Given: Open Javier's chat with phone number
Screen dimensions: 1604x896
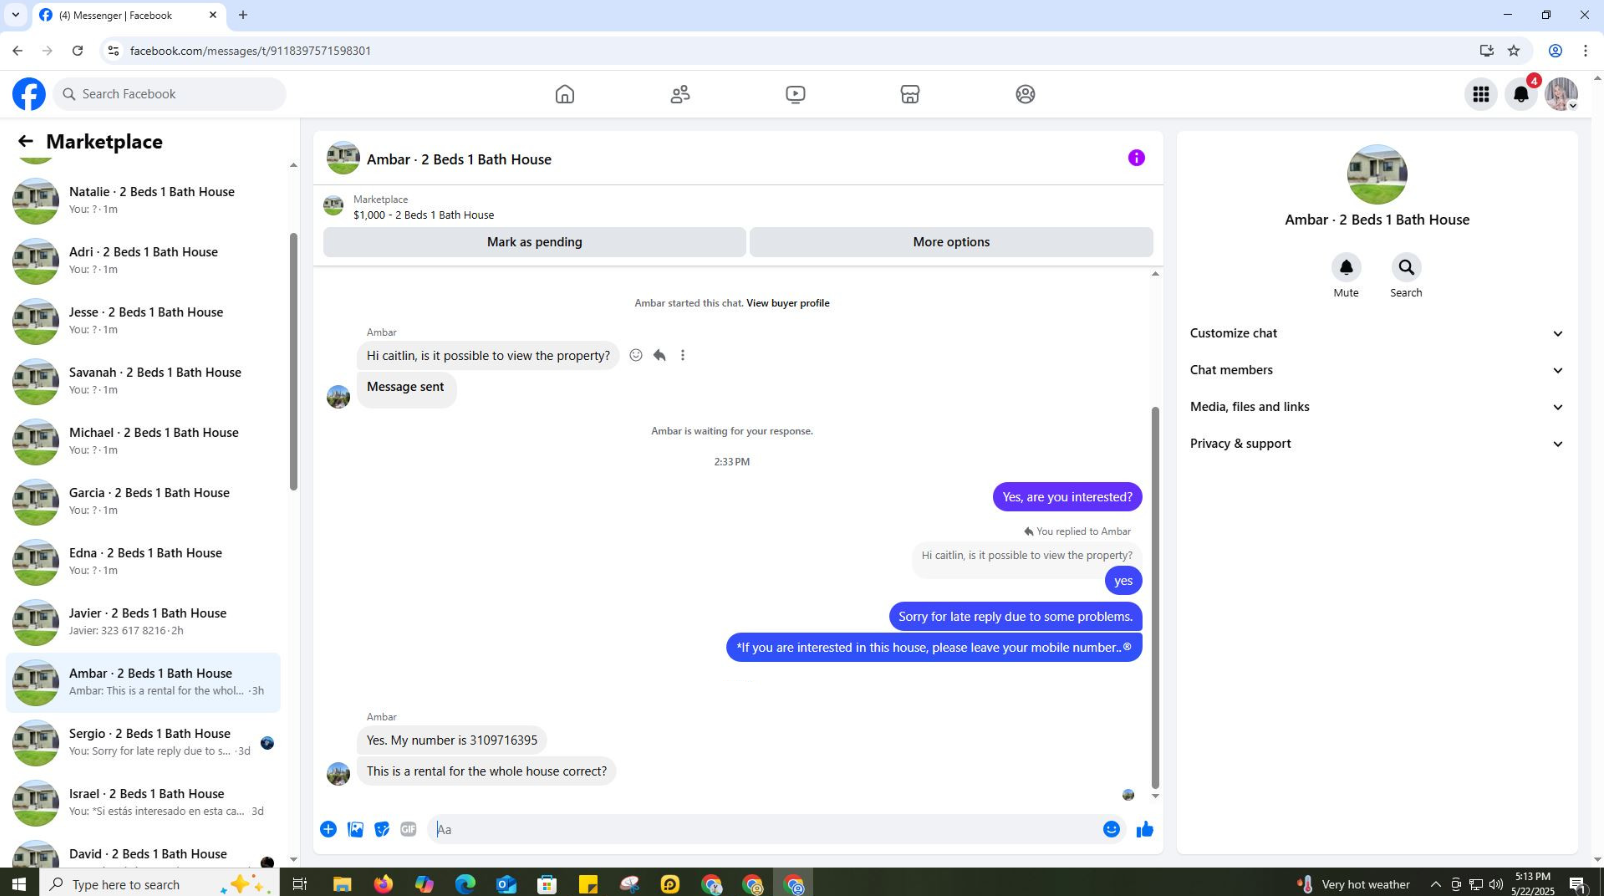Looking at the screenshot, I should pos(144,621).
